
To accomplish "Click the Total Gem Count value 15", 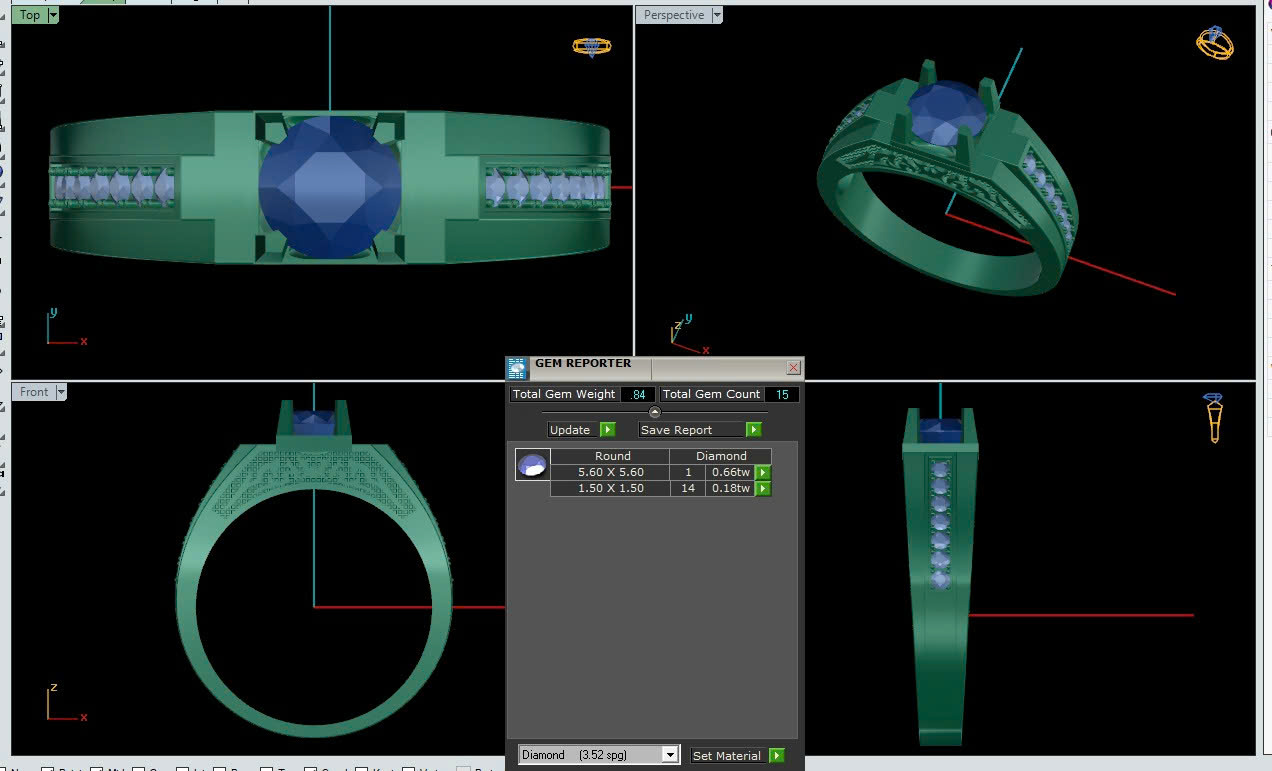I will click(x=782, y=395).
